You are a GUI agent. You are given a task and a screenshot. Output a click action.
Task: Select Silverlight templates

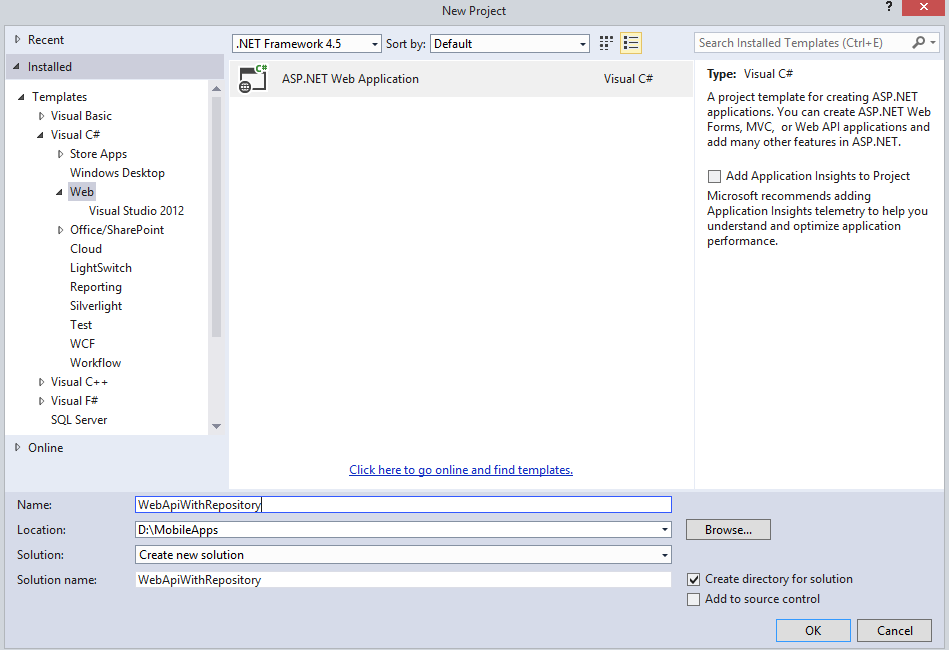click(96, 306)
